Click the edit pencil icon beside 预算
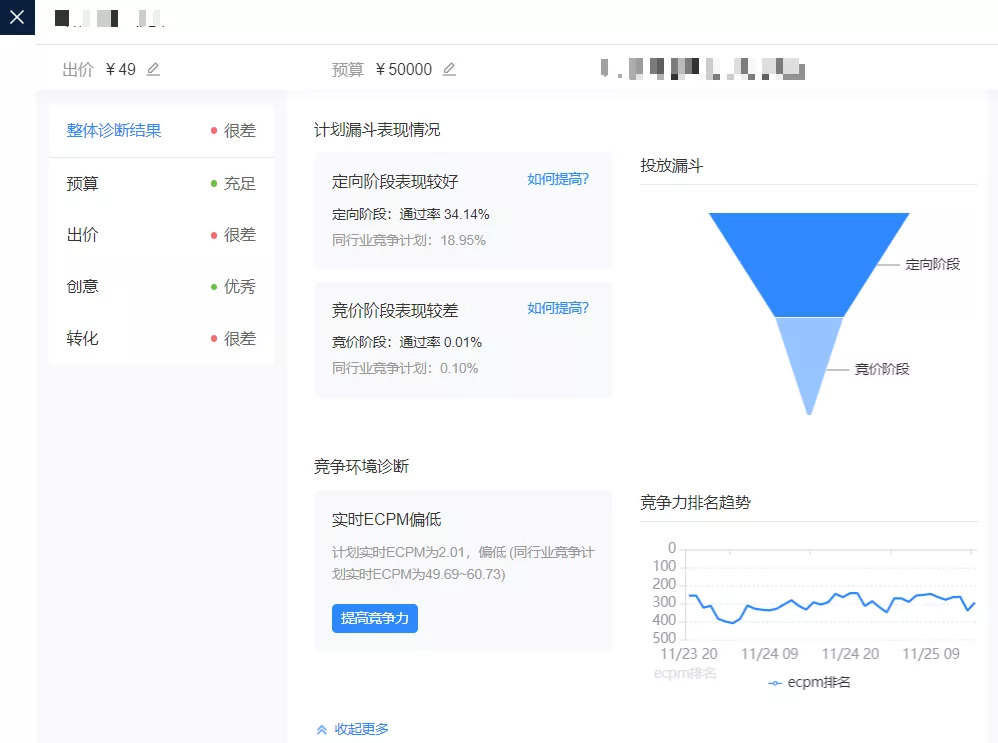The height and width of the screenshot is (743, 998). pyautogui.click(x=449, y=69)
